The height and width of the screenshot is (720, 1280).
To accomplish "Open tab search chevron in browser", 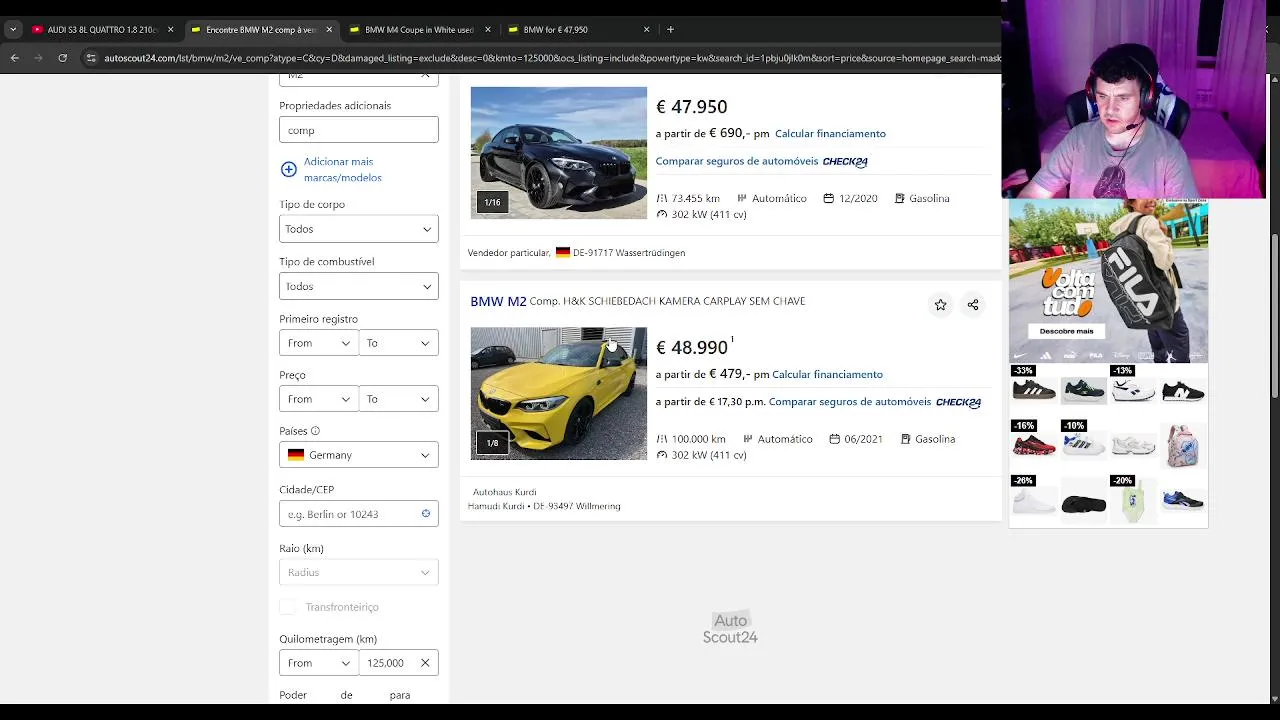I will (13, 29).
